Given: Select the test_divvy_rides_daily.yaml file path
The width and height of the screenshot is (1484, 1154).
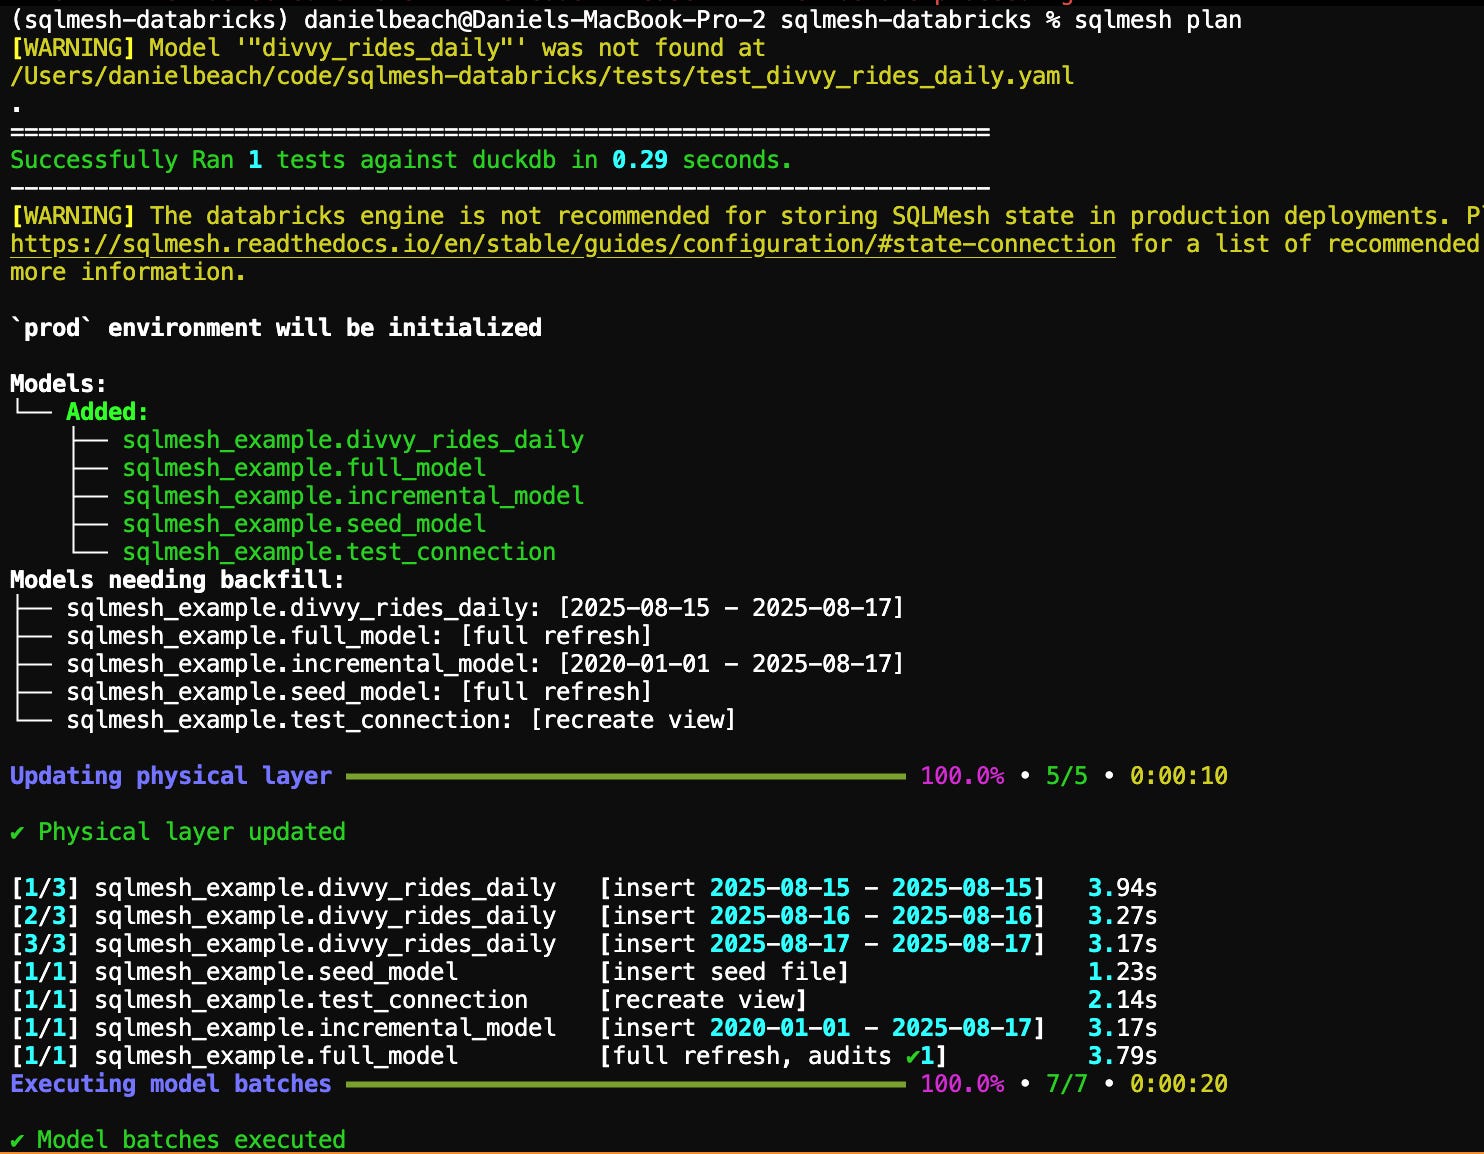Looking at the screenshot, I should pos(540,75).
